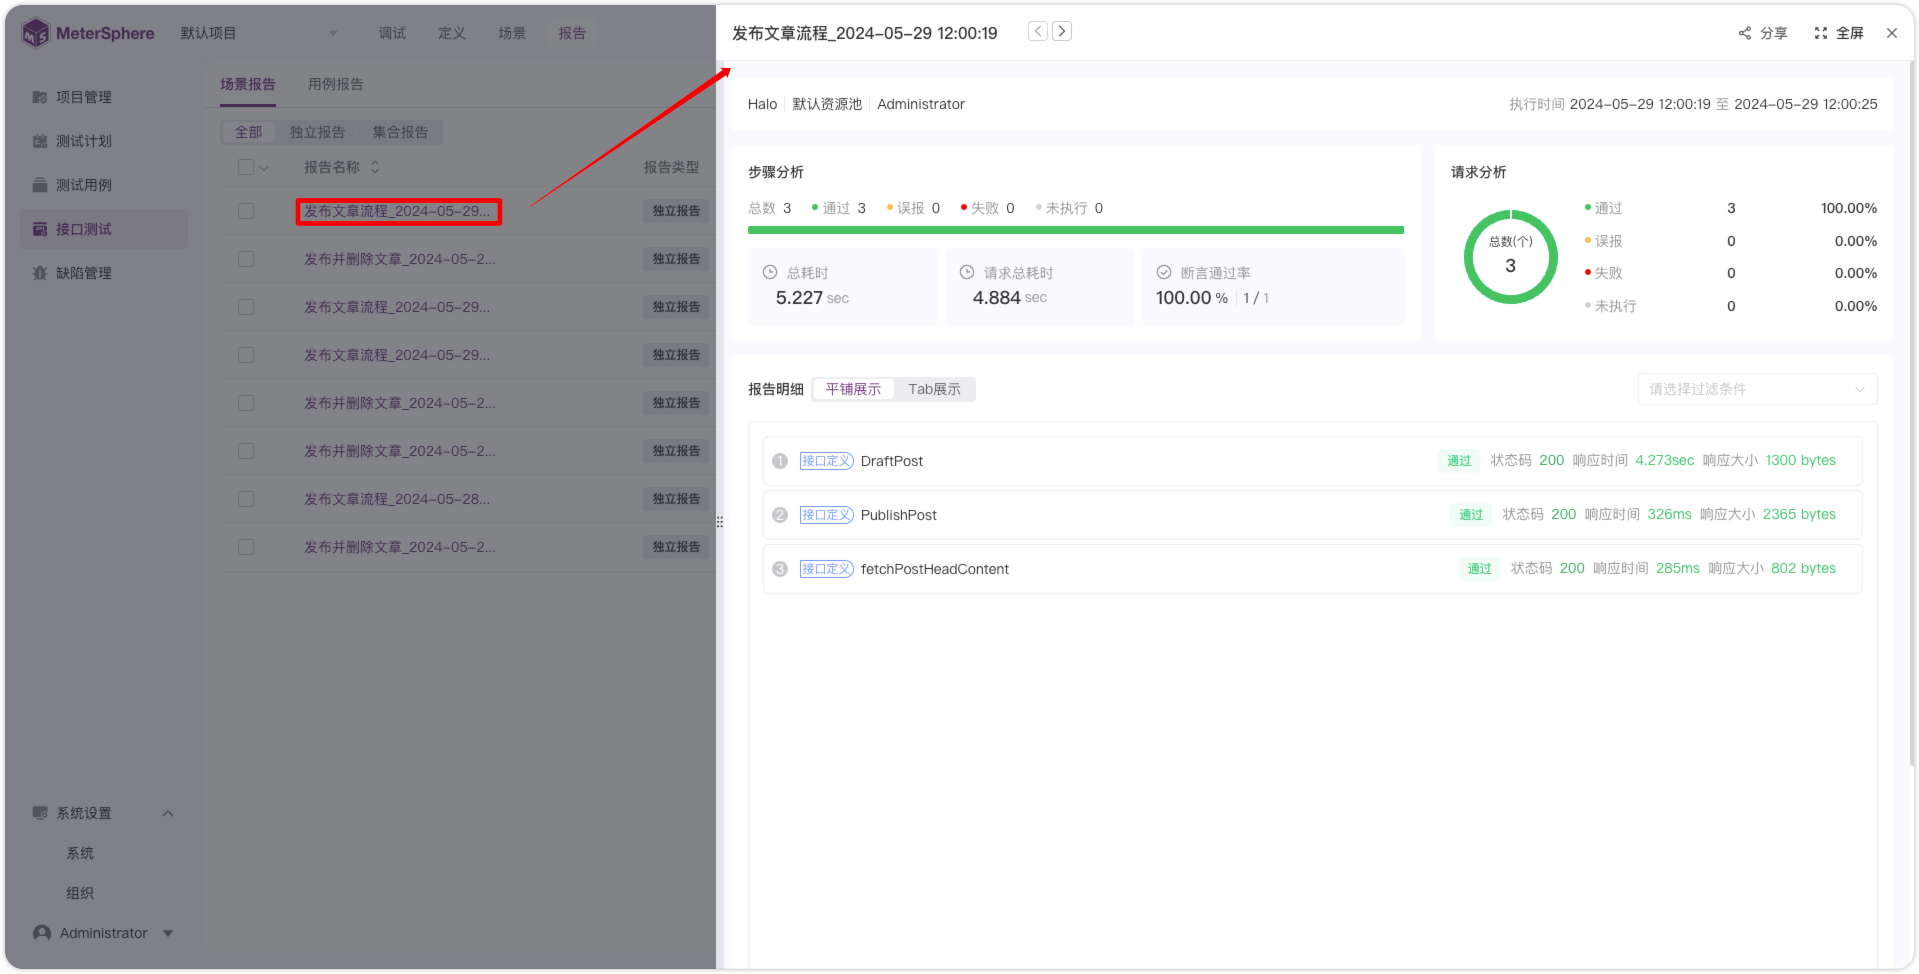Open report 发布文章流程_2024-05-28...

click(x=397, y=499)
